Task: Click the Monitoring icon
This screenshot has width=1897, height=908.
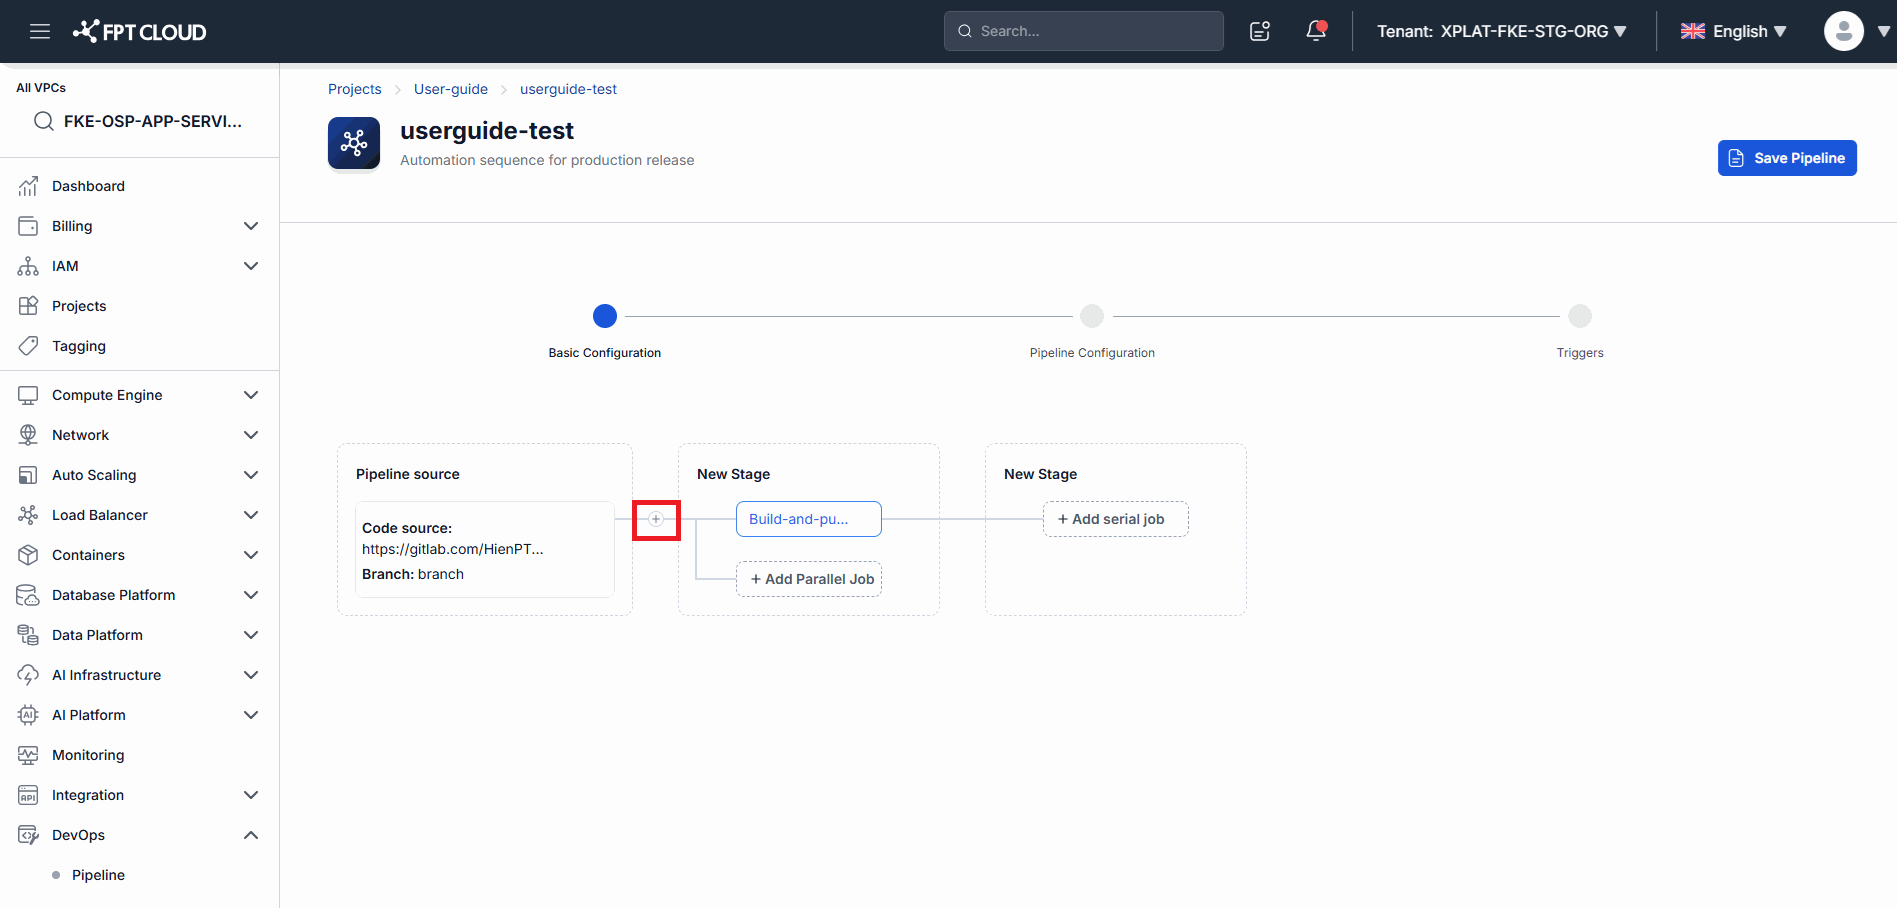Action: 28,755
